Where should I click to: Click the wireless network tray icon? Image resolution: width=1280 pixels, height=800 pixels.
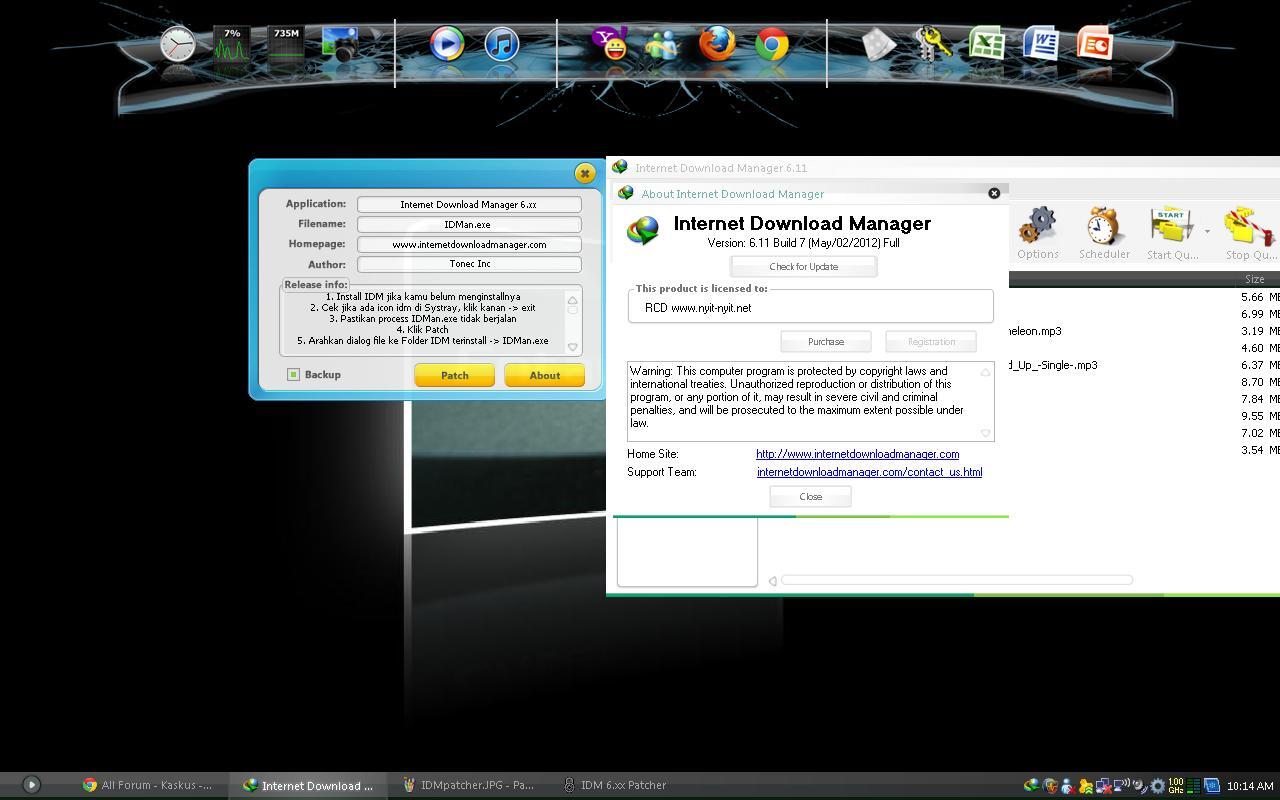[1121, 786]
